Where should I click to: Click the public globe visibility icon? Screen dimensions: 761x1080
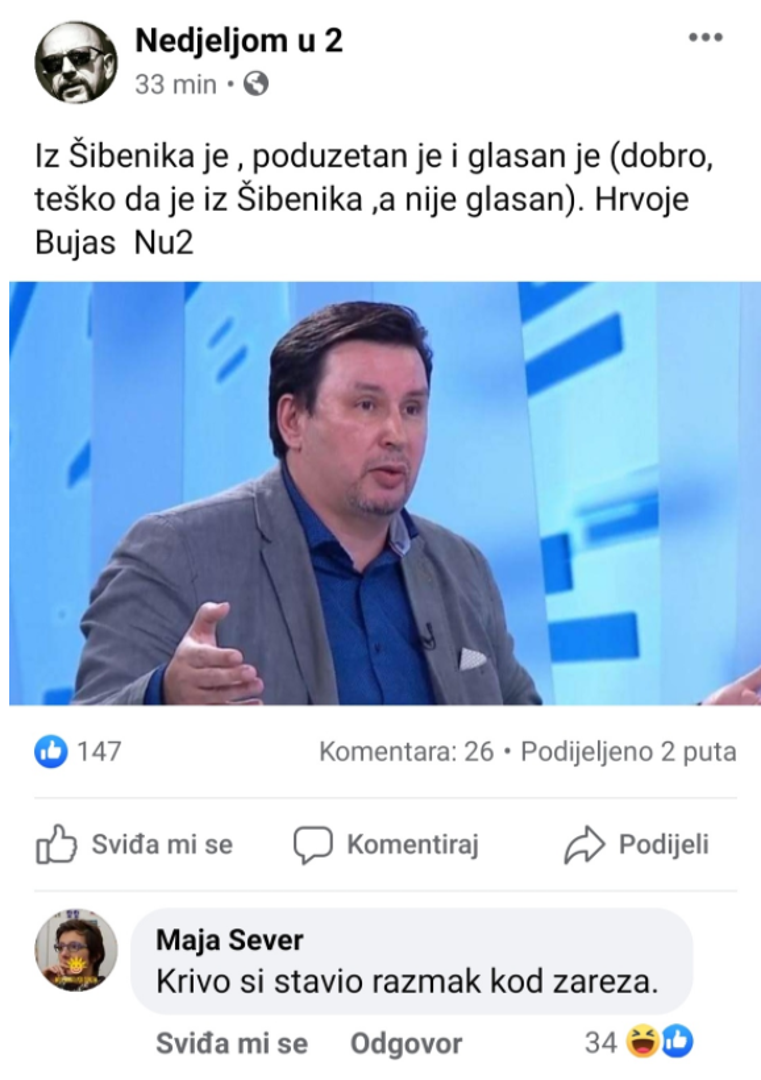(256, 85)
